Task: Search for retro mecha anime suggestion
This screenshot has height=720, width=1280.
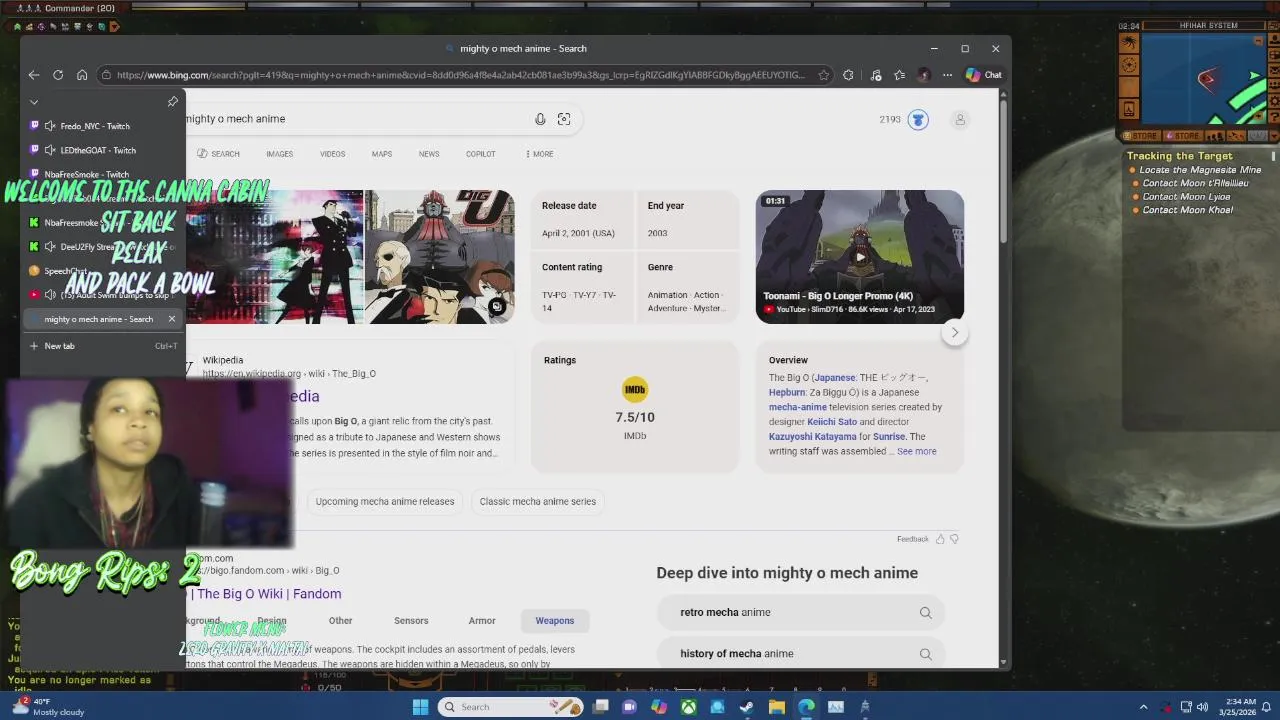Action: pyautogui.click(x=801, y=612)
